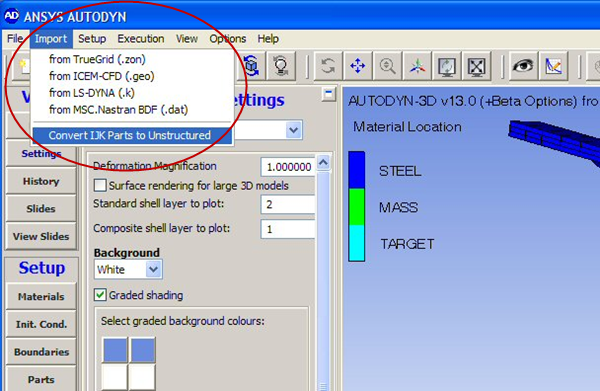Click the monitor refresh view icon

pos(447,66)
